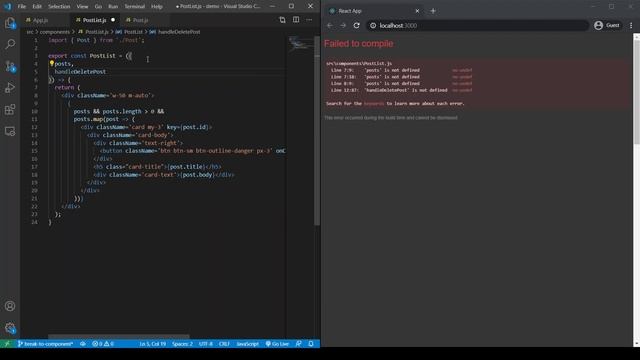Change language mode JavaScript
This screenshot has width=640, height=360.
point(247,344)
